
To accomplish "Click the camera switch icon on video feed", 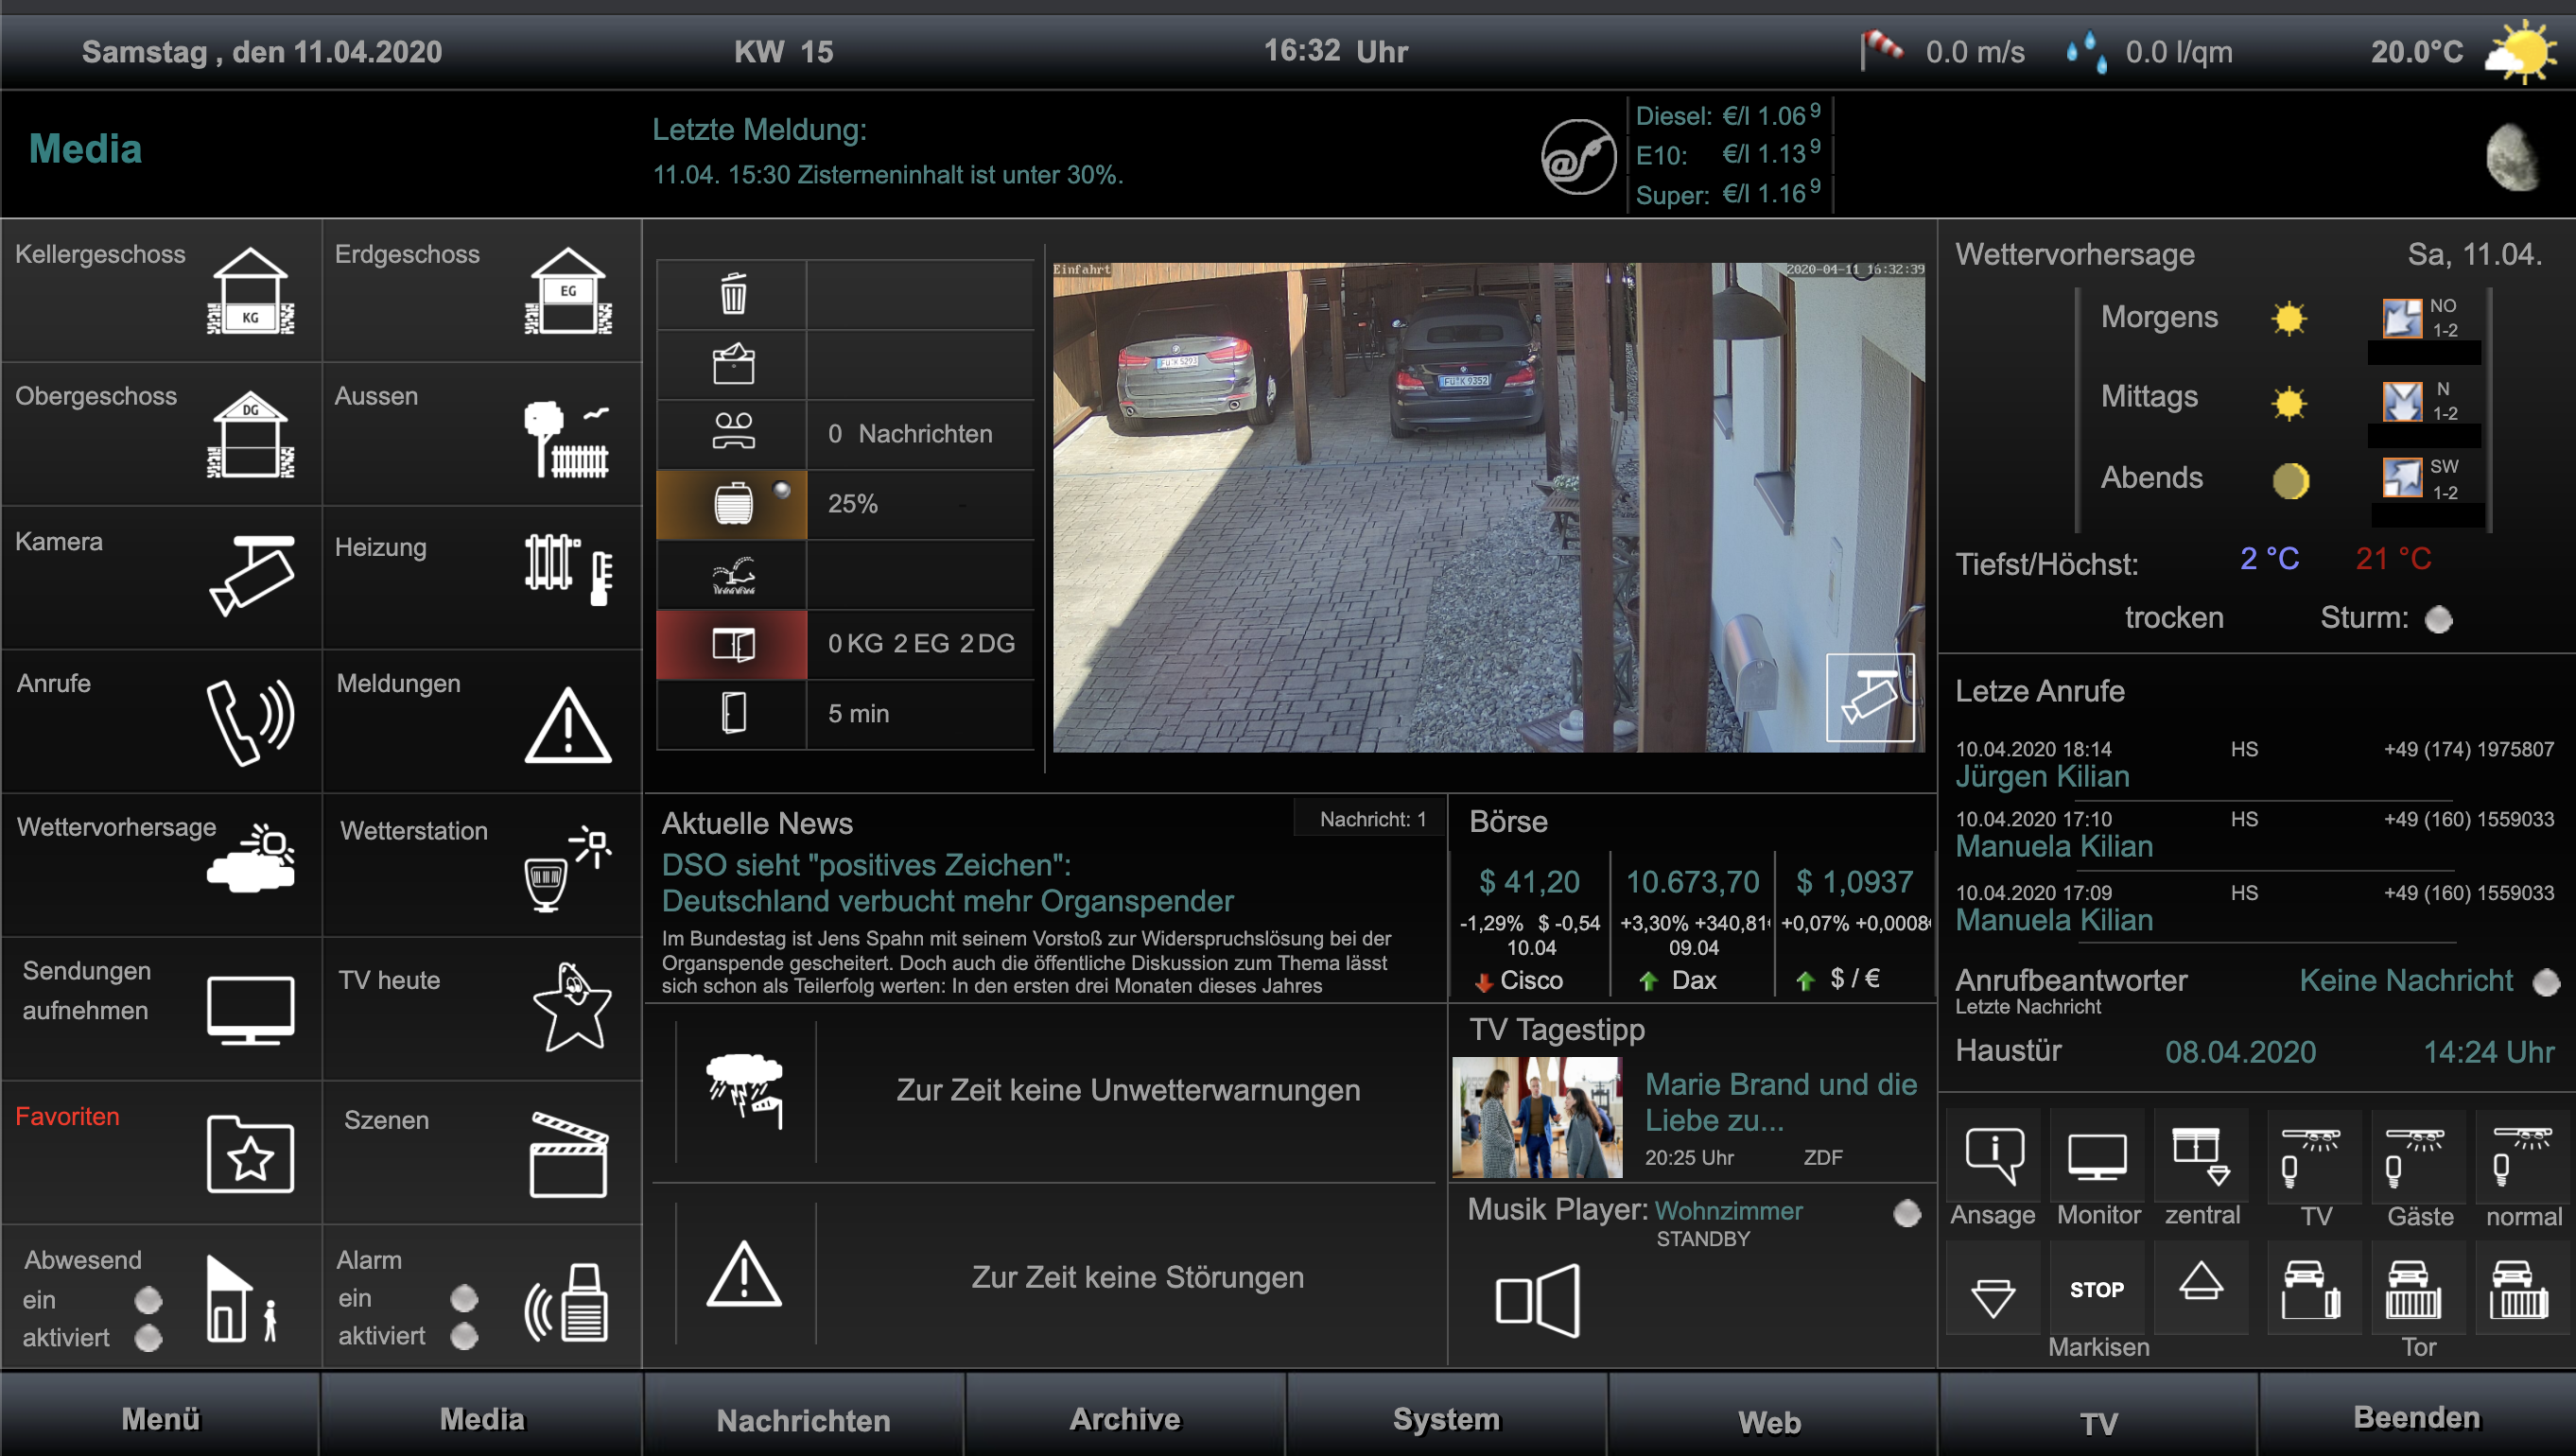I will coord(1869,697).
